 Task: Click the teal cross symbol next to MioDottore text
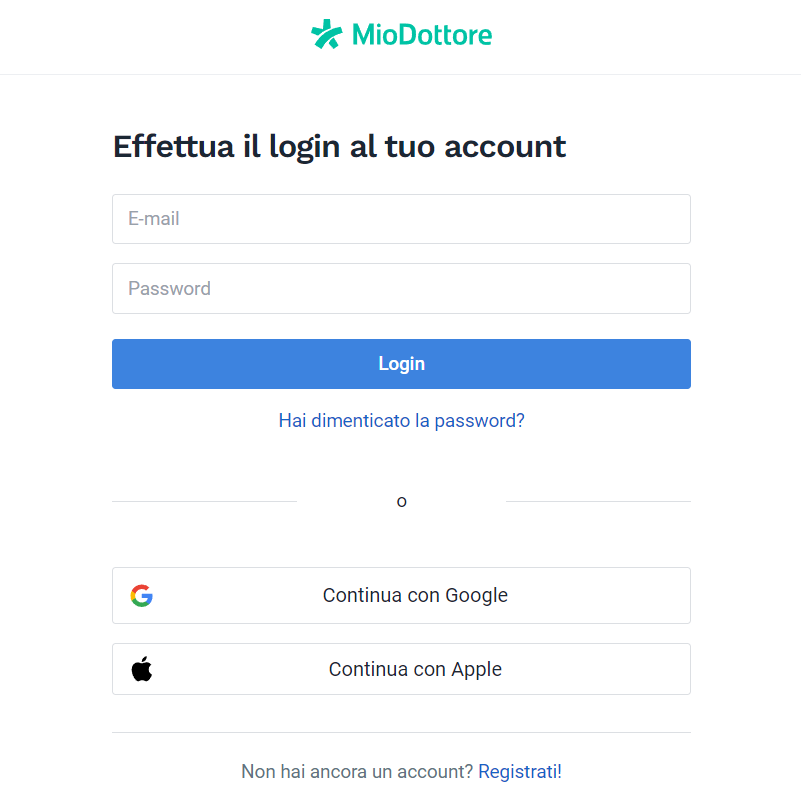(x=324, y=34)
